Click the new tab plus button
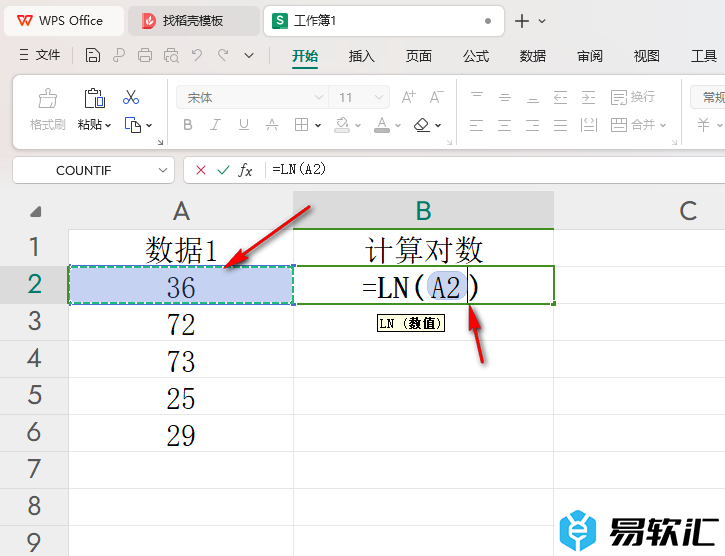 522,21
